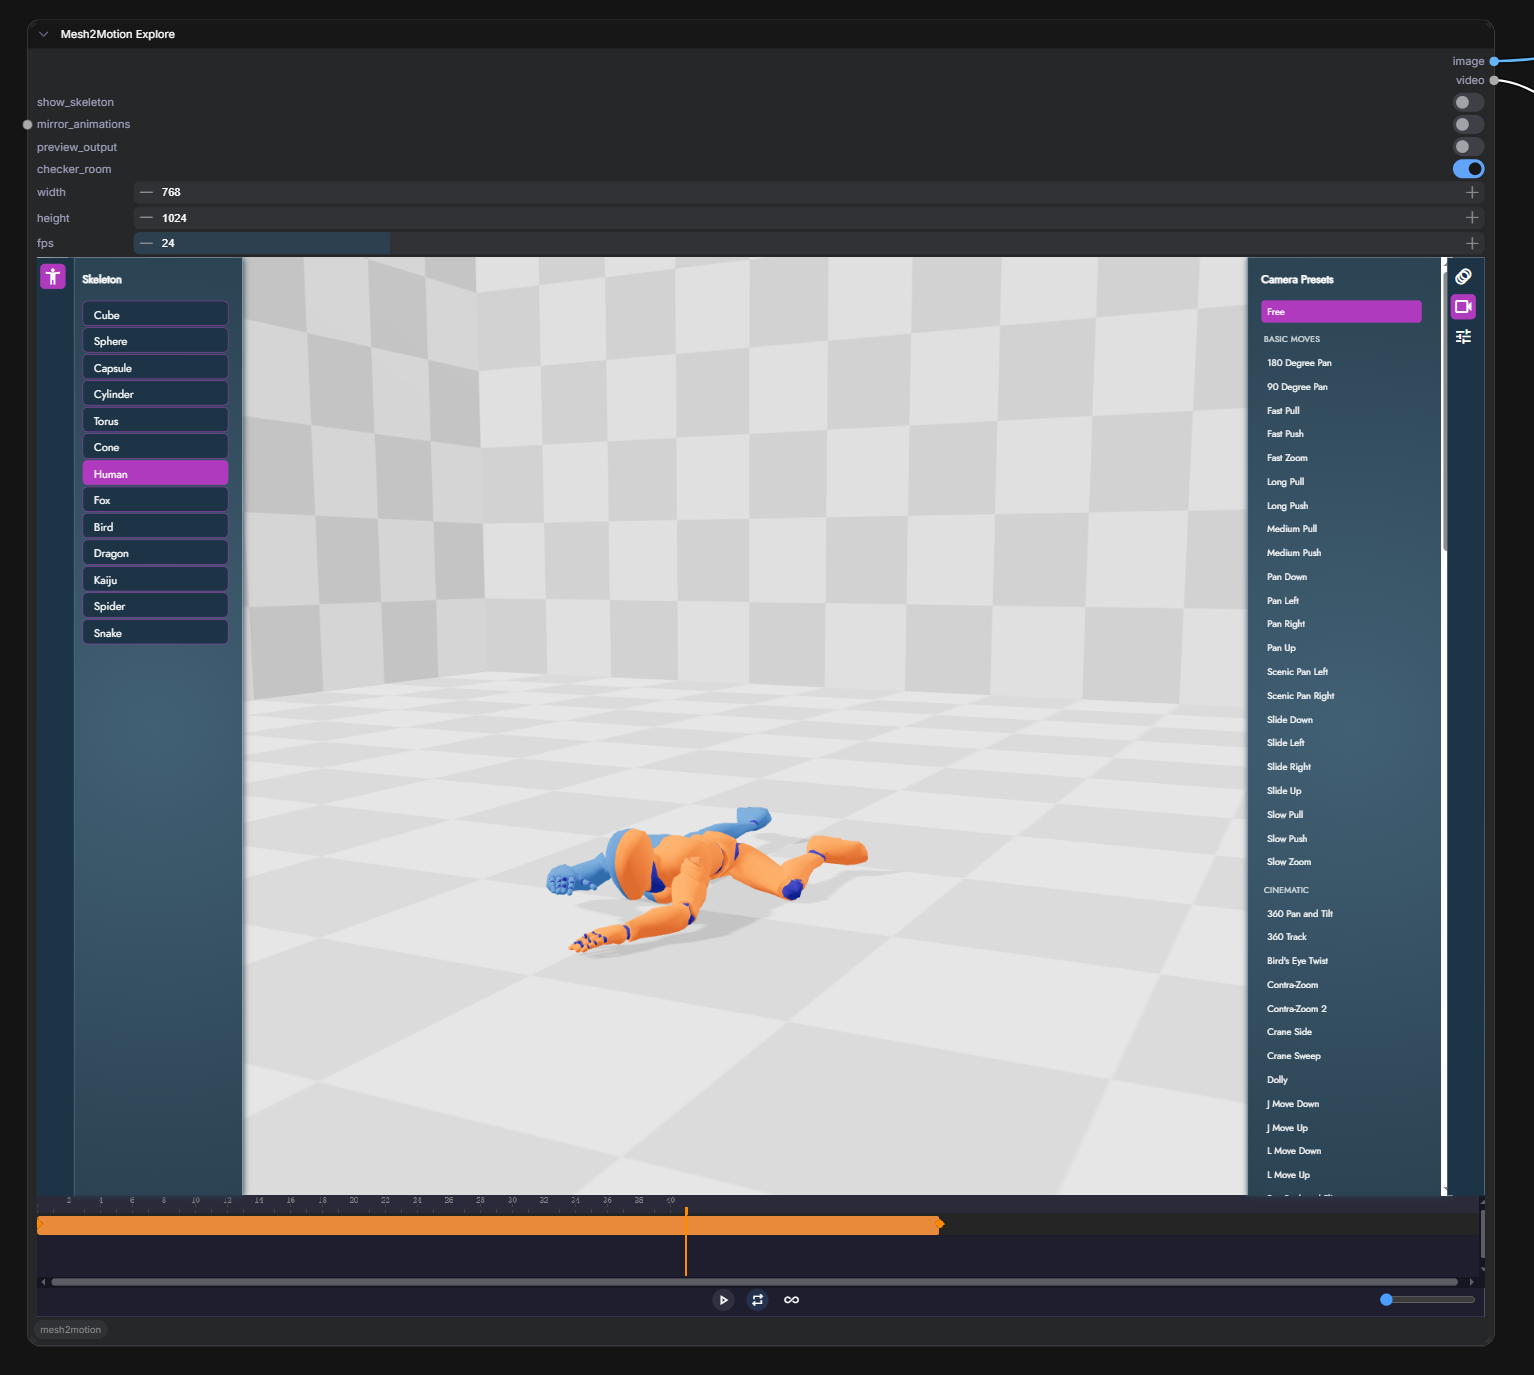This screenshot has height=1375, width=1534.
Task: Apply the 180 Degree Pan preset
Action: pos(1299,363)
